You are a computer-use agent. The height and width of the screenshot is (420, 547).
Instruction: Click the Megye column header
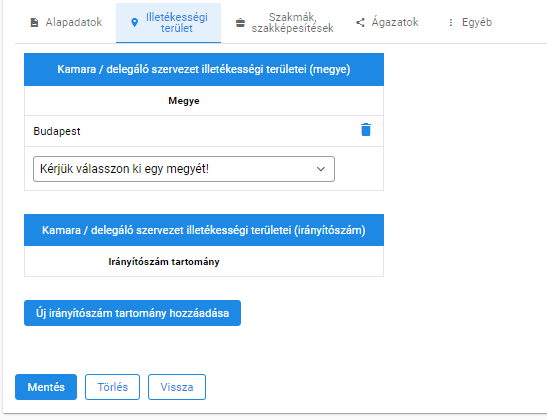[x=184, y=101]
